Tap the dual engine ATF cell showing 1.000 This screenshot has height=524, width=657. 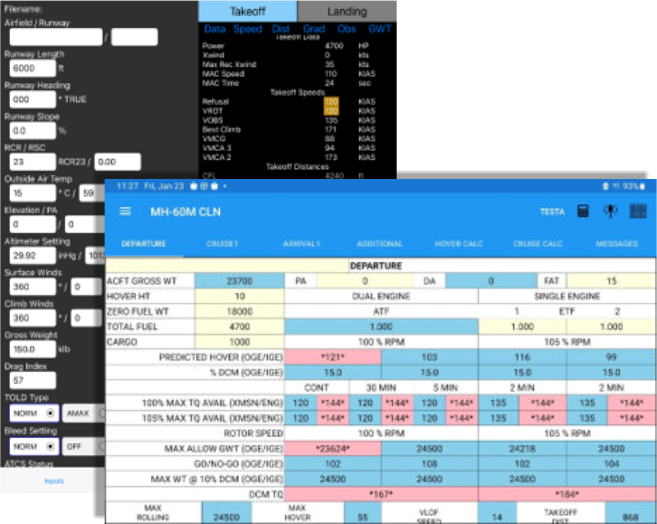tap(381, 326)
